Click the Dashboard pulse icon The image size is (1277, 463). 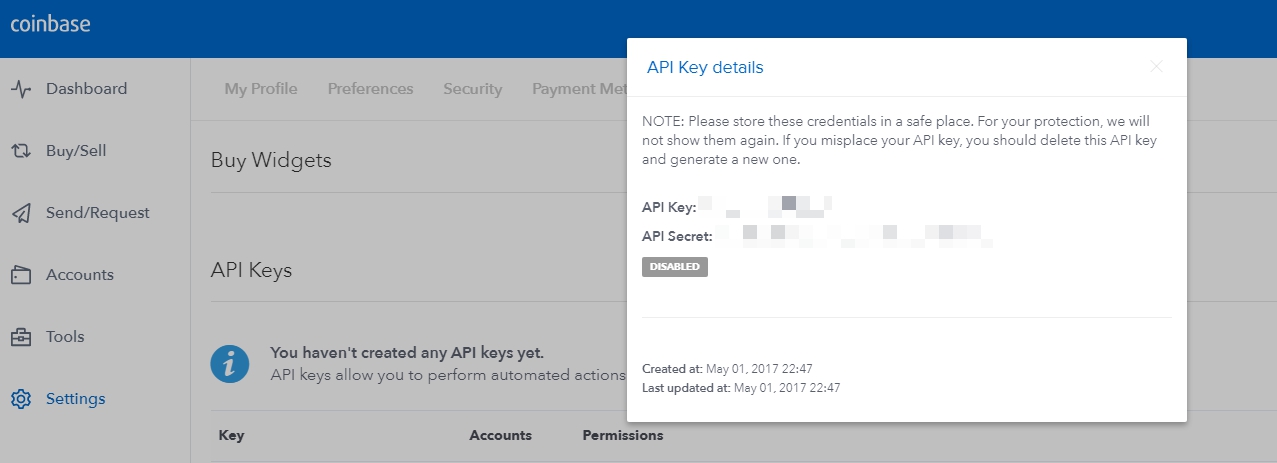(x=21, y=89)
